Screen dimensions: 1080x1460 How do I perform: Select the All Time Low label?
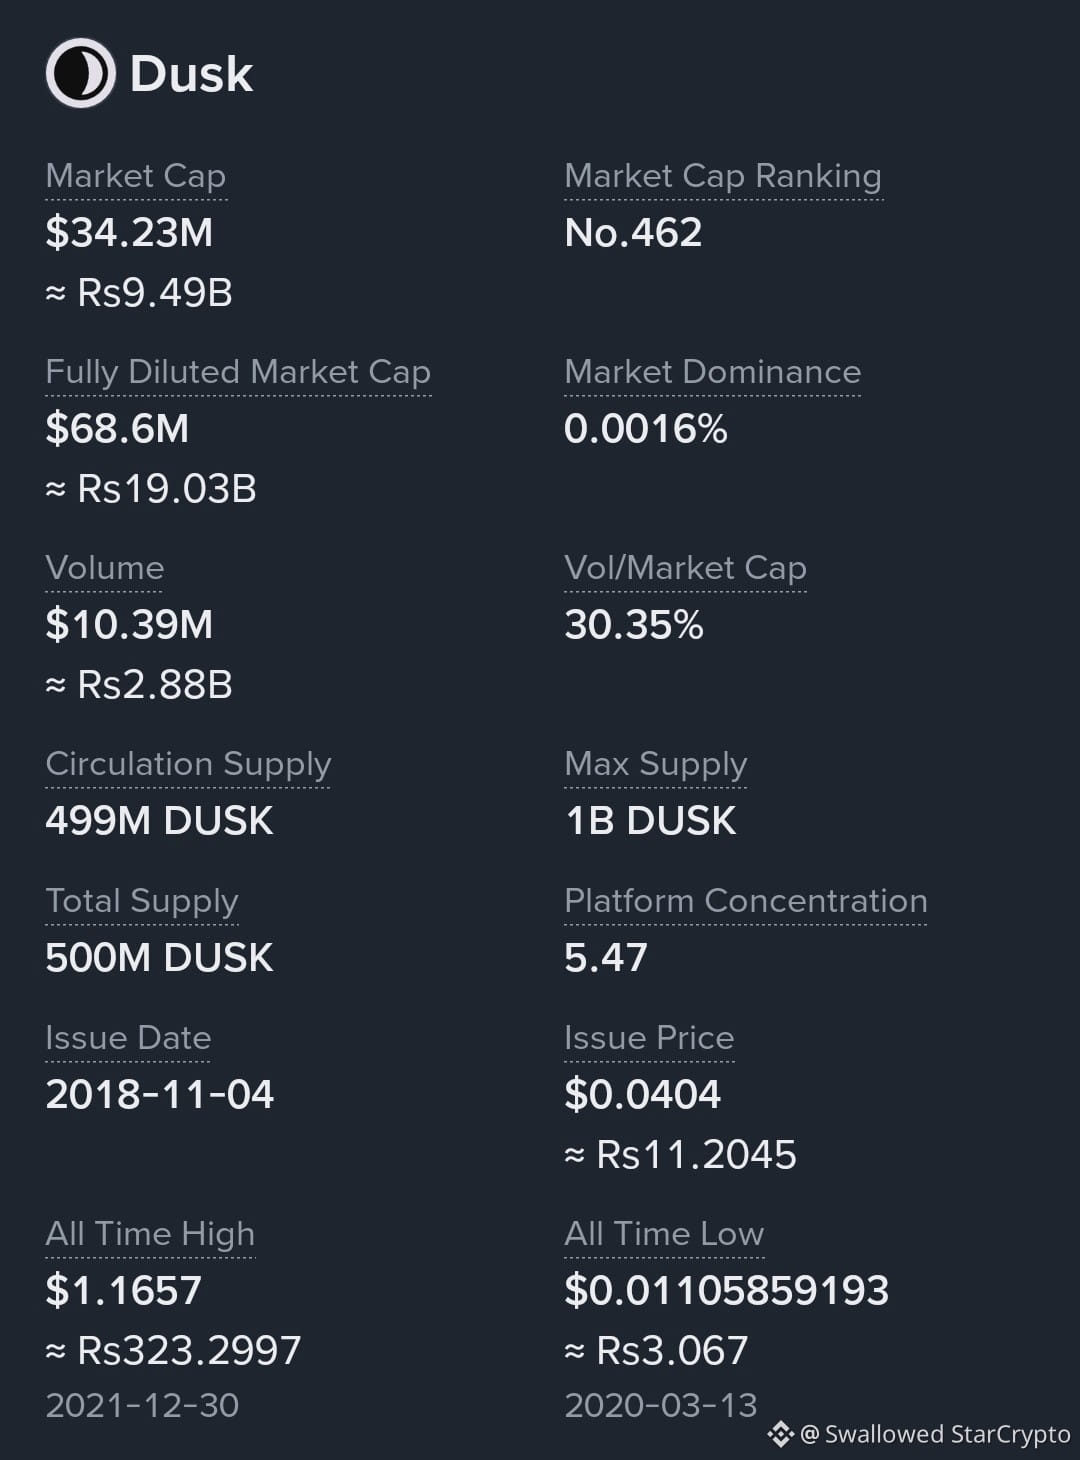click(664, 1234)
